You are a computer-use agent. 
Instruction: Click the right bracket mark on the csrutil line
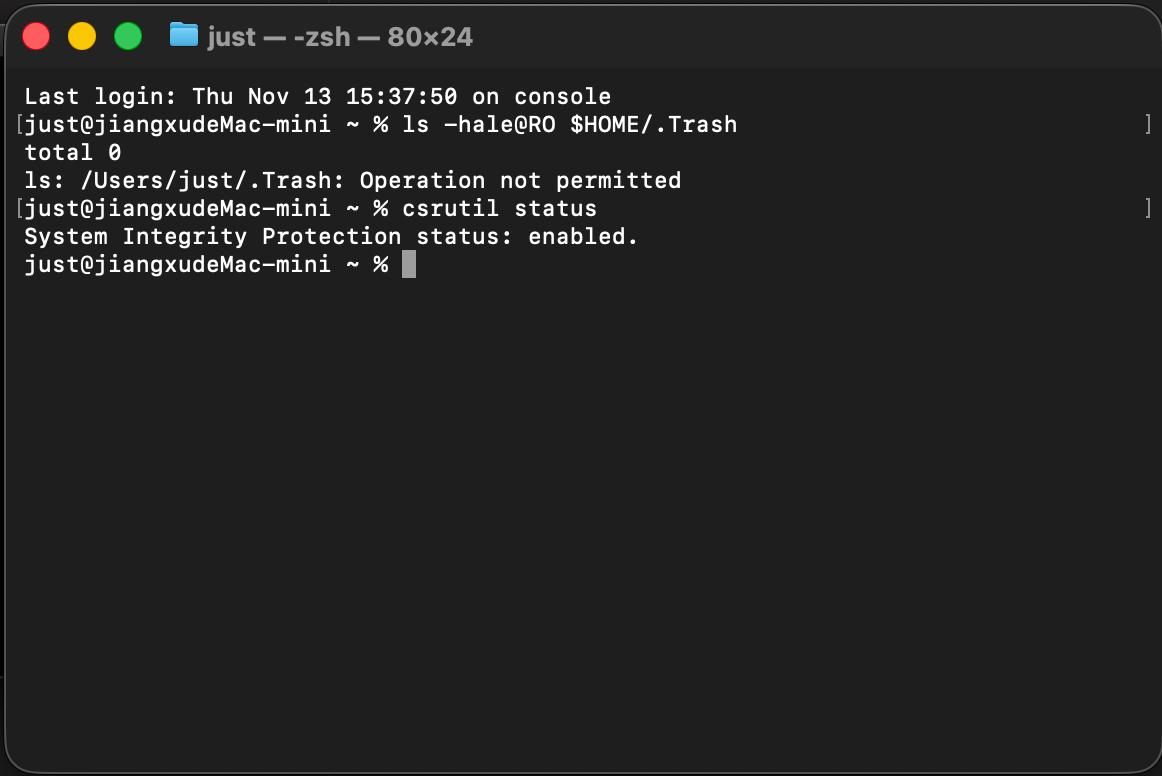pos(1147,209)
